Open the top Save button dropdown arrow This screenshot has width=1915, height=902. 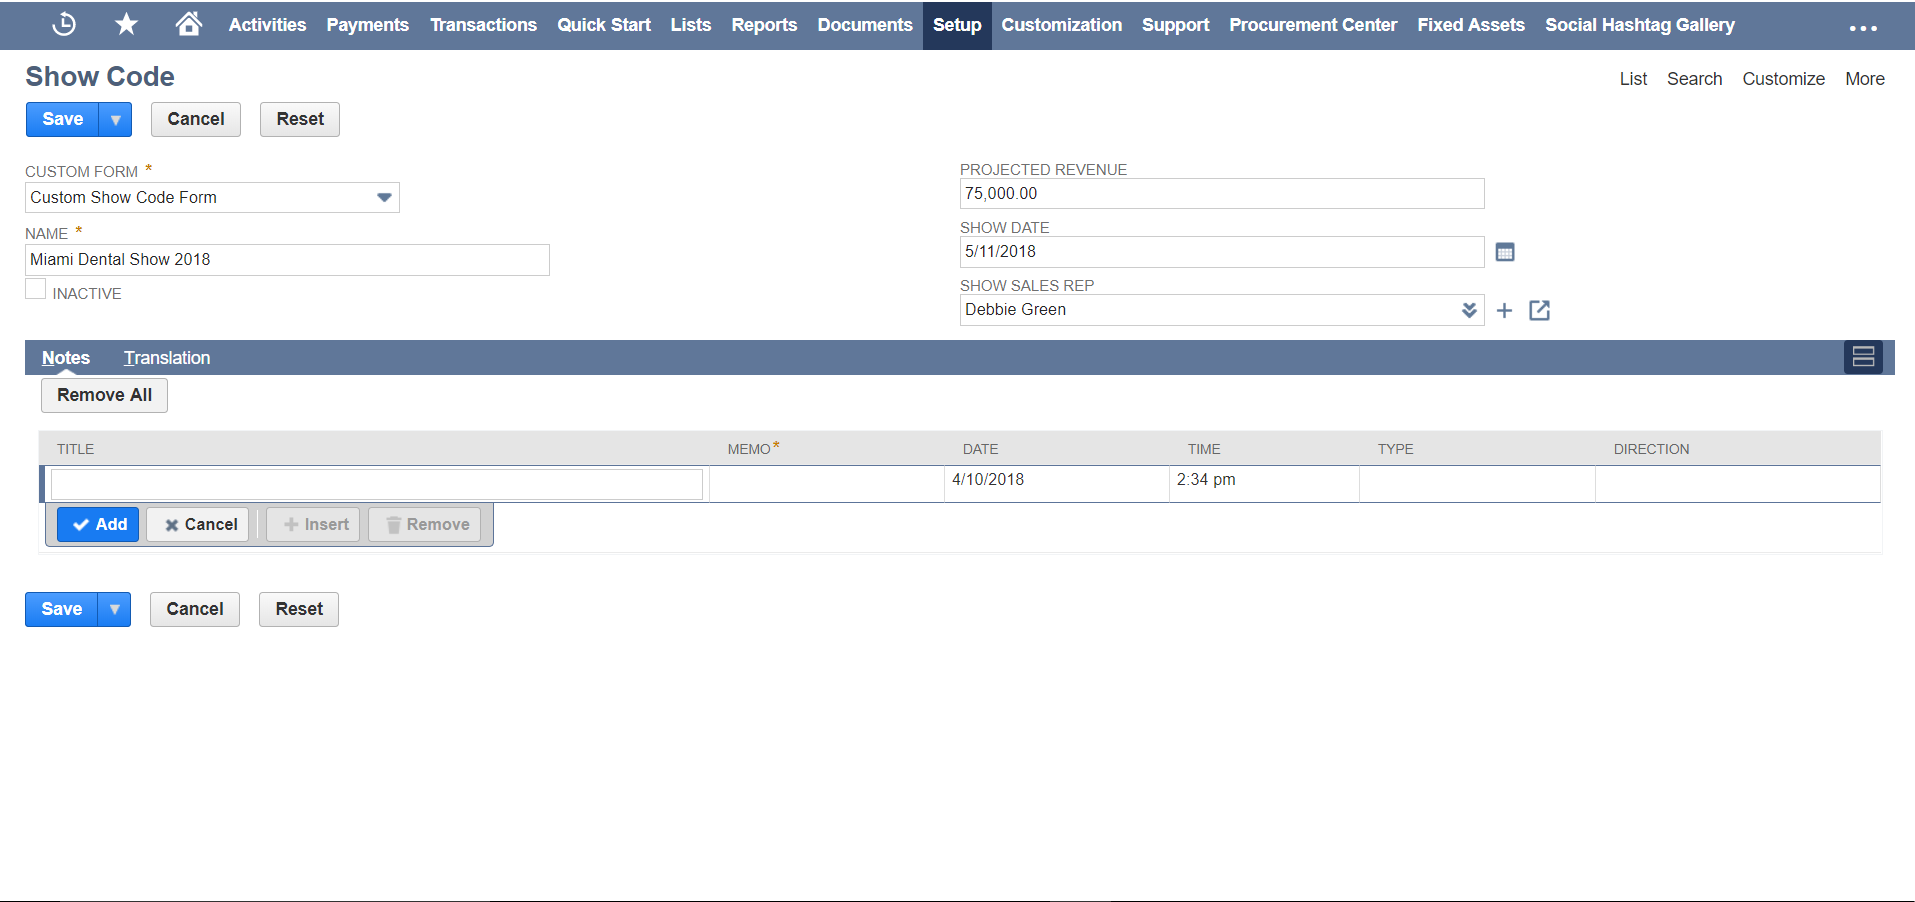(x=116, y=120)
